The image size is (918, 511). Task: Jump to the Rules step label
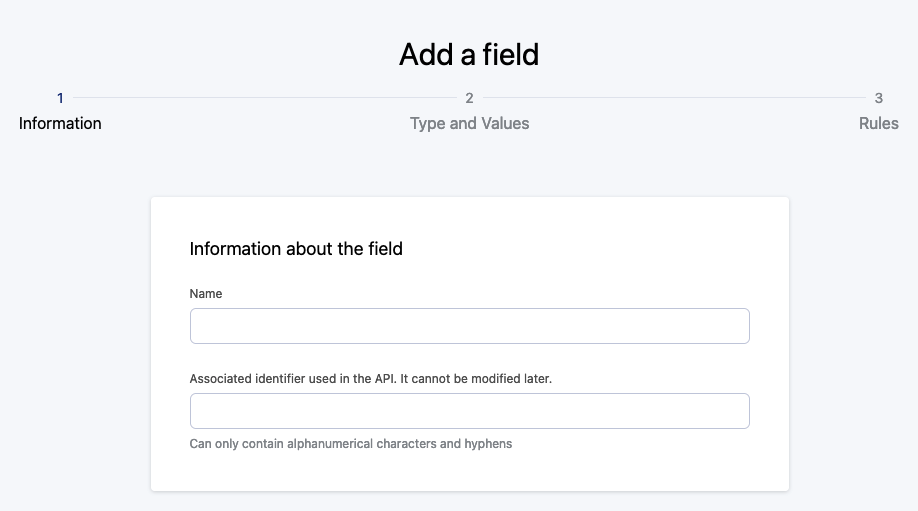coord(878,124)
